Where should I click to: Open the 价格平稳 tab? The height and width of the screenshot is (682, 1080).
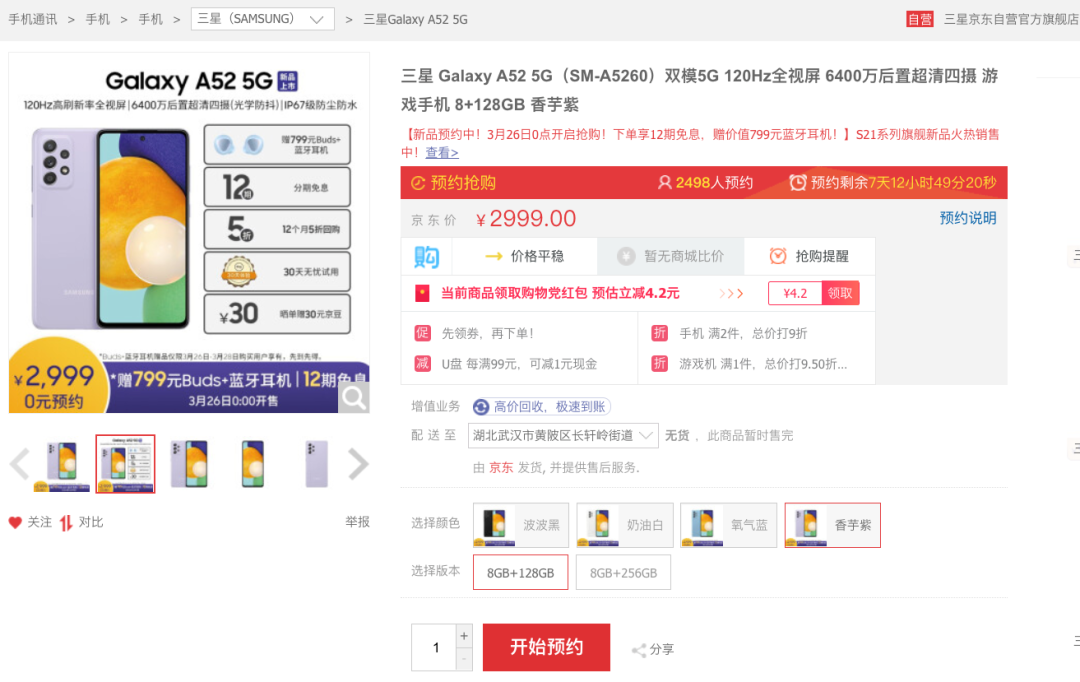[x=525, y=256]
